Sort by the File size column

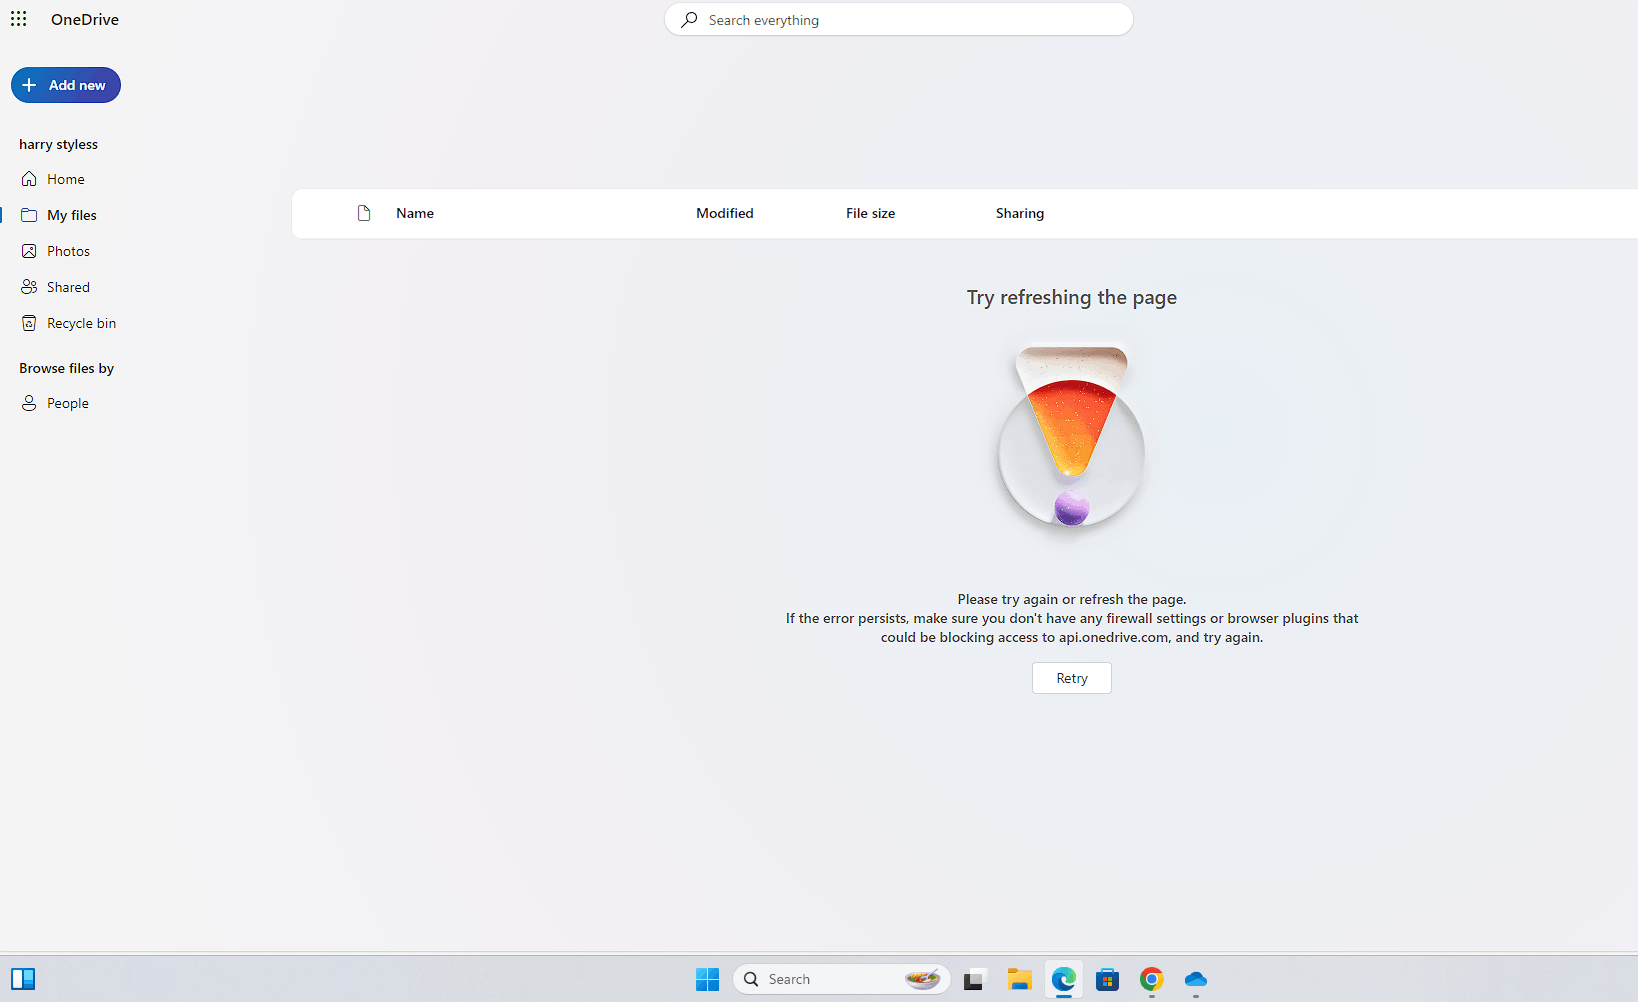tap(870, 213)
